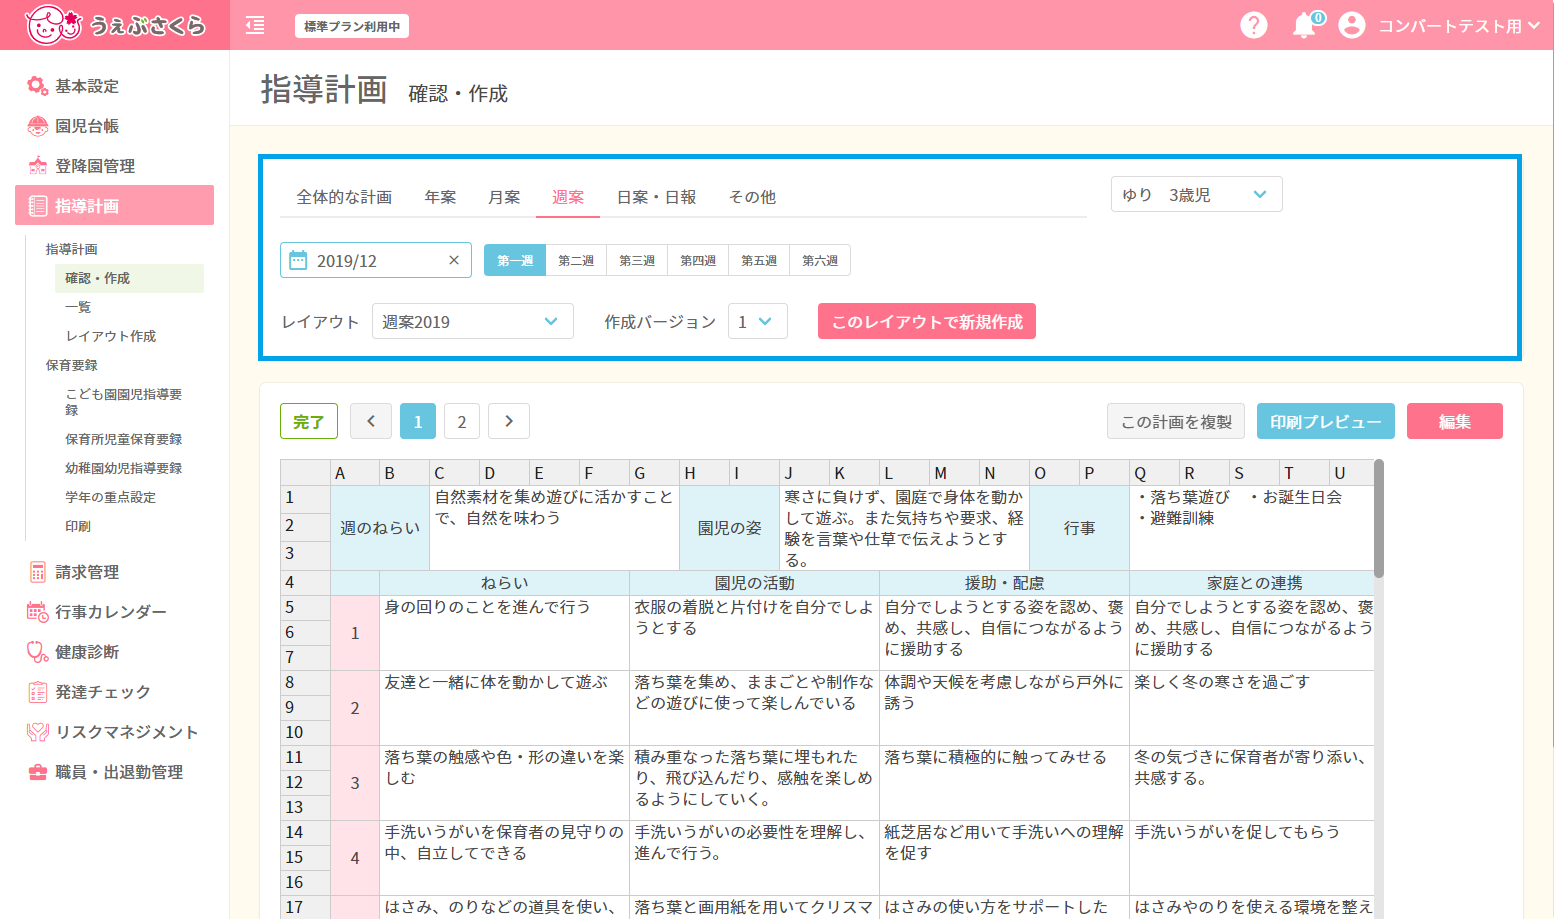Image resolution: width=1554 pixels, height=920 pixels.
Task: Switch to the その他 tab
Action: 752,197
